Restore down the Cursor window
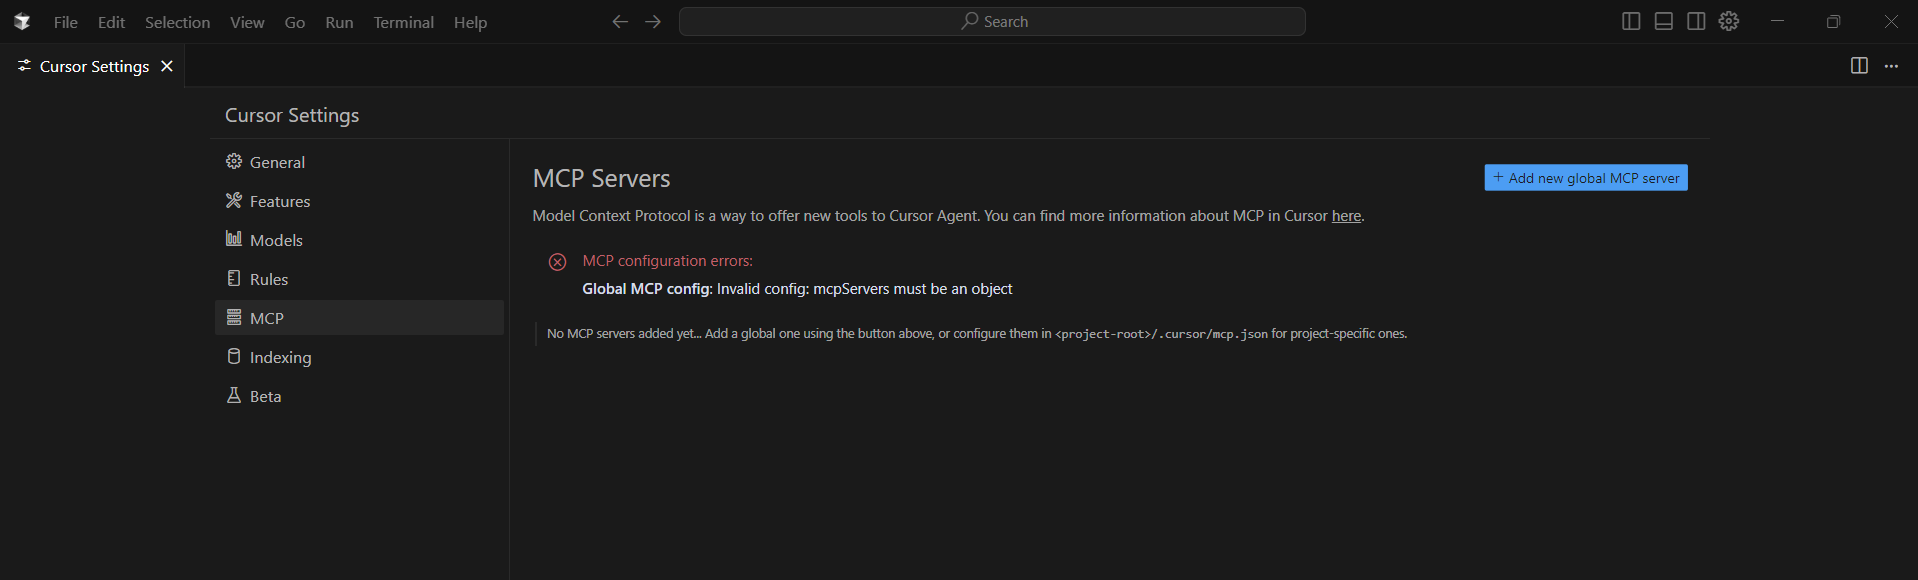Image resolution: width=1918 pixels, height=580 pixels. 1833,21
